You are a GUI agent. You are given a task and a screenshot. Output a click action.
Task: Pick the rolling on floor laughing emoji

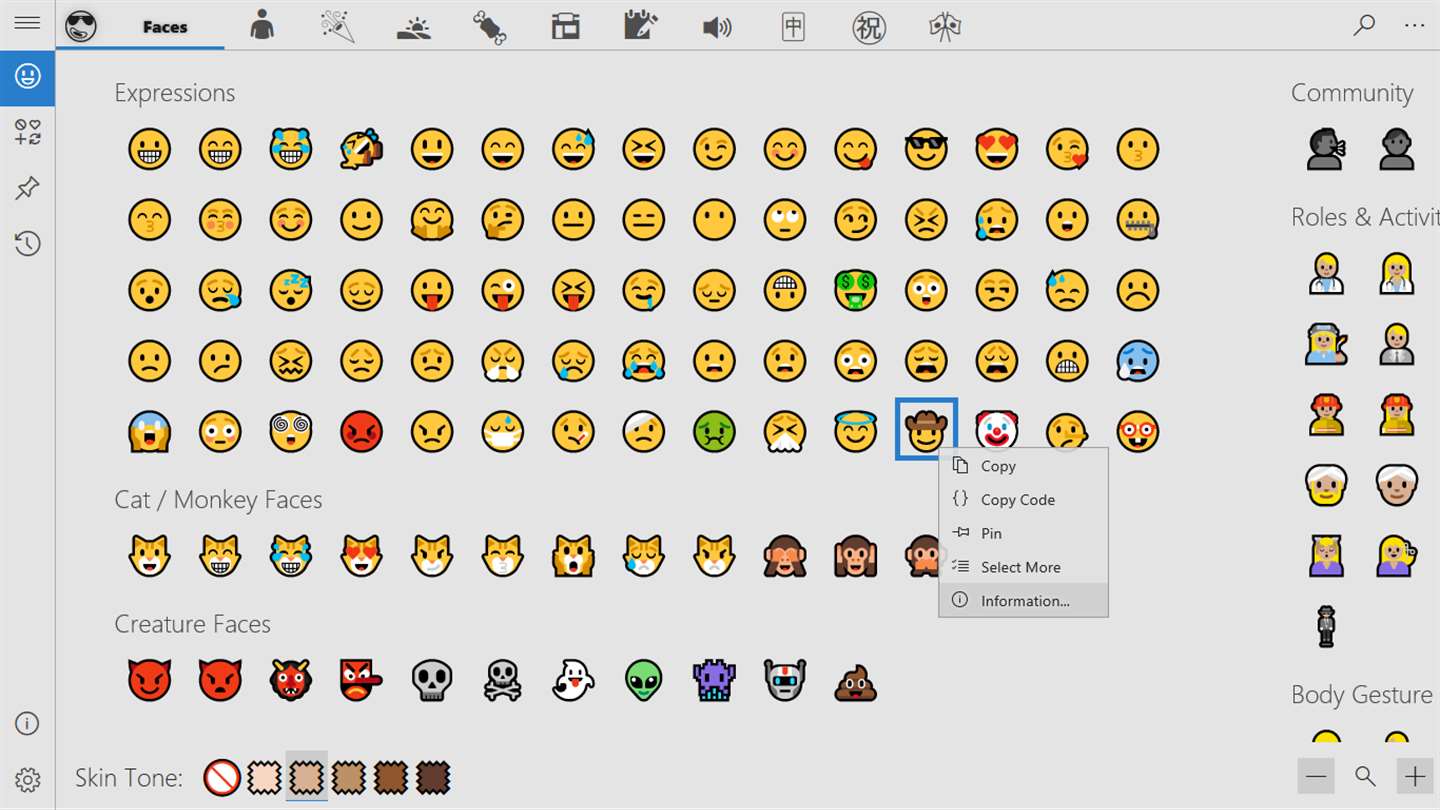pos(361,149)
